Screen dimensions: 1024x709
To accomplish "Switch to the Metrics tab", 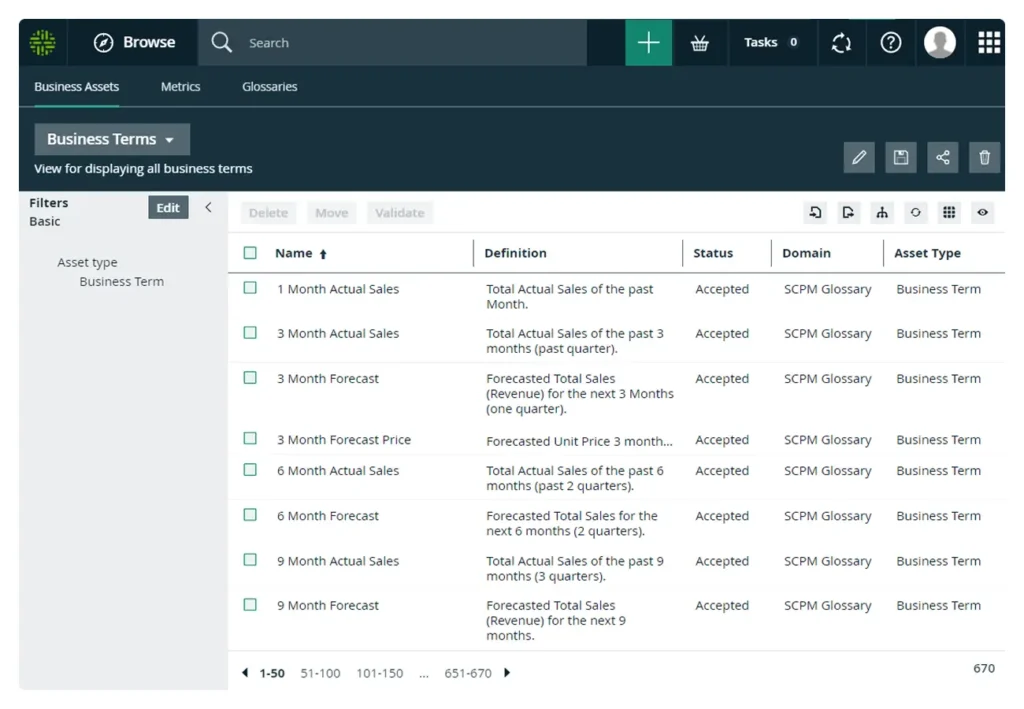I will click(x=180, y=87).
